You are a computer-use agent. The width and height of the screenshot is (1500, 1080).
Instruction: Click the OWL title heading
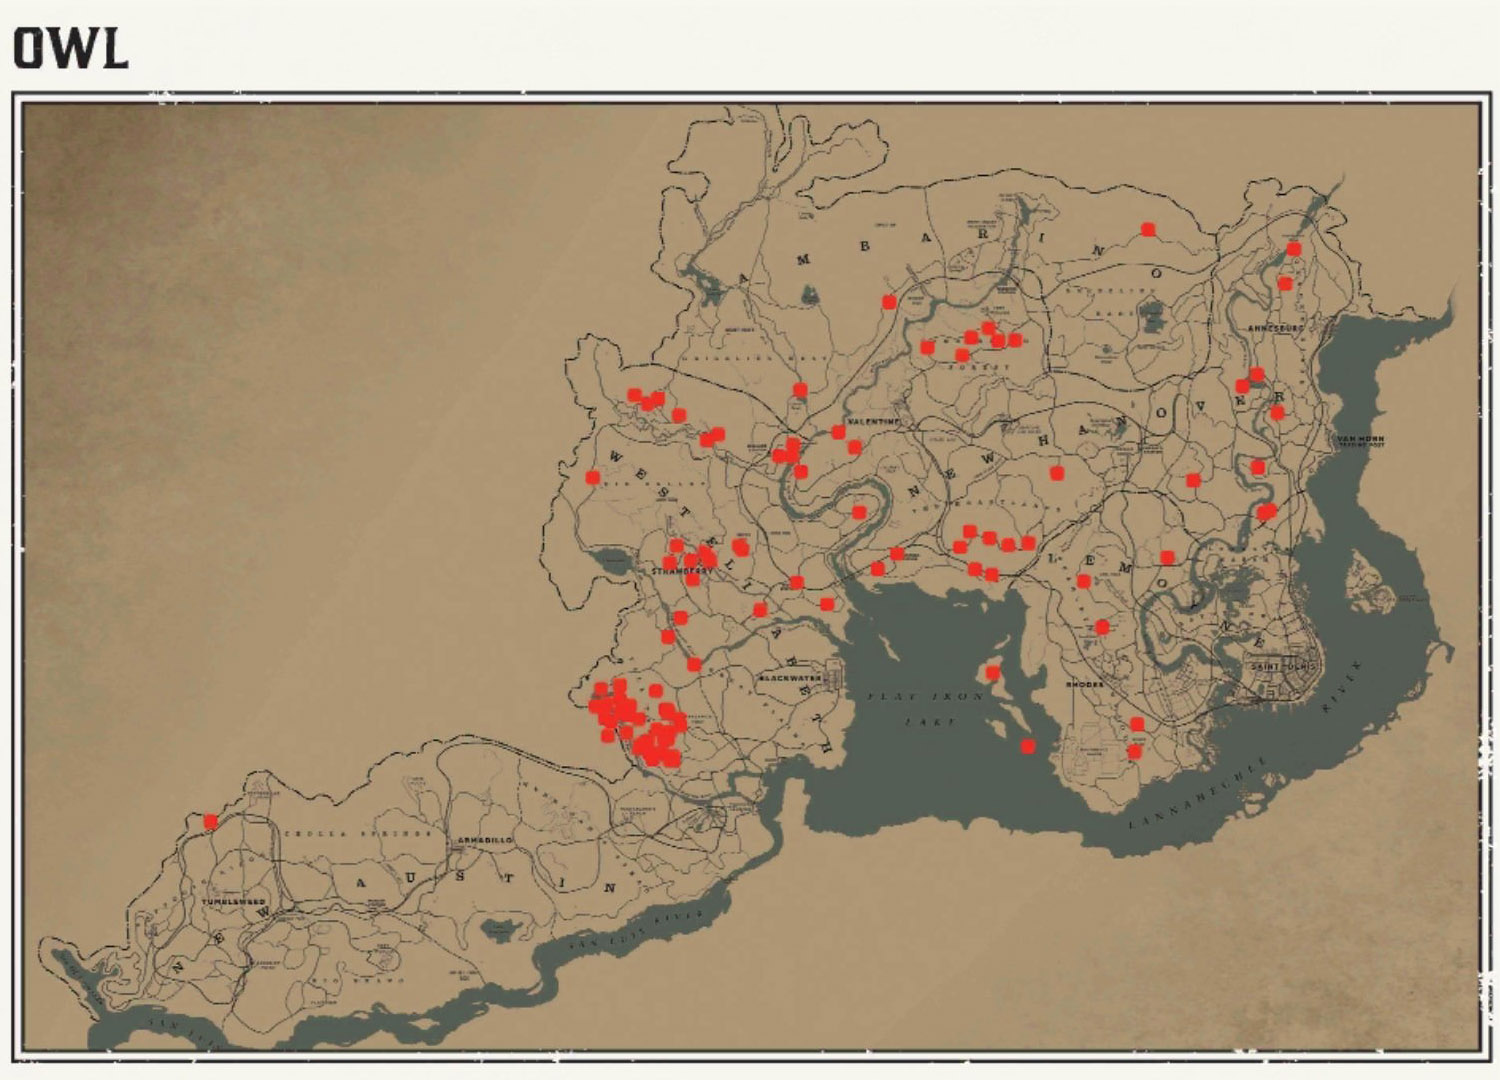click(x=71, y=48)
